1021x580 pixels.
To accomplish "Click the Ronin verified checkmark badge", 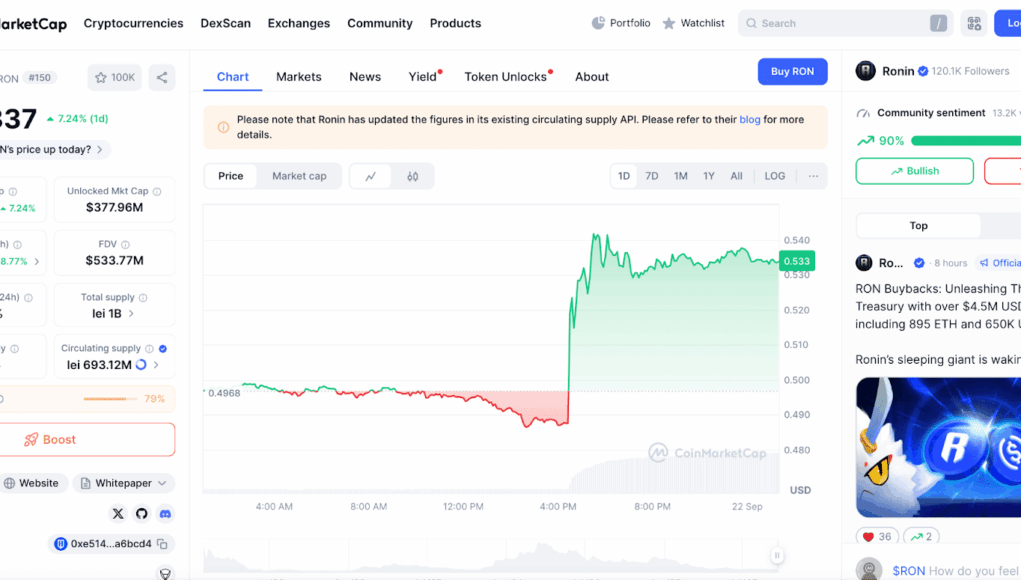I will [x=923, y=72].
